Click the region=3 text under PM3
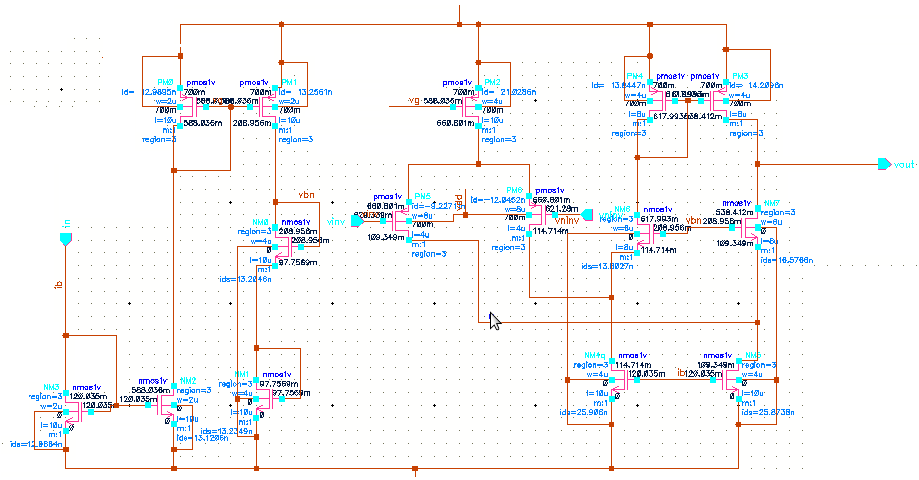 (x=746, y=134)
